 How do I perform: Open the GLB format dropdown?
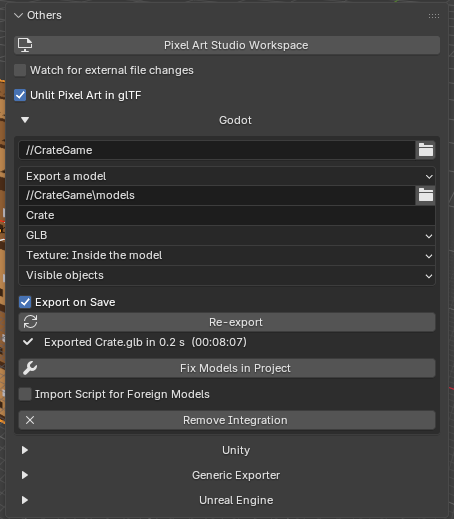pyautogui.click(x=227, y=235)
